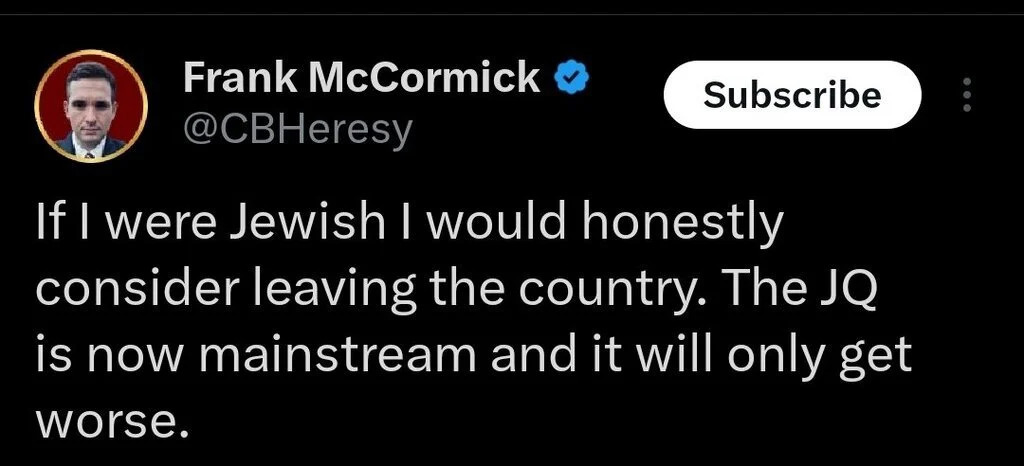This screenshot has width=1024, height=466.
Task: Go to the @CBHeresy handle
Action: (298, 130)
